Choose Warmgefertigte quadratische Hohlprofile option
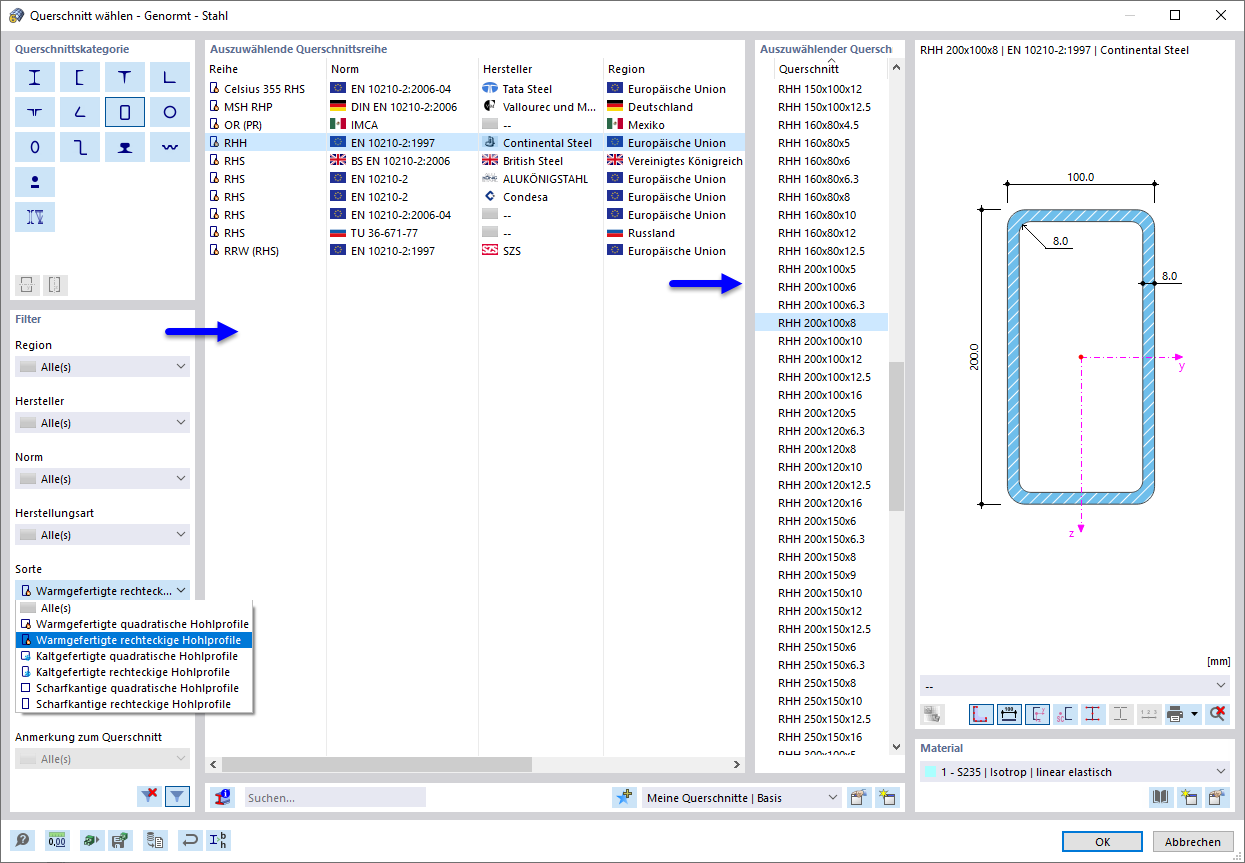Screen dimensions: 1245x863 click(135, 624)
